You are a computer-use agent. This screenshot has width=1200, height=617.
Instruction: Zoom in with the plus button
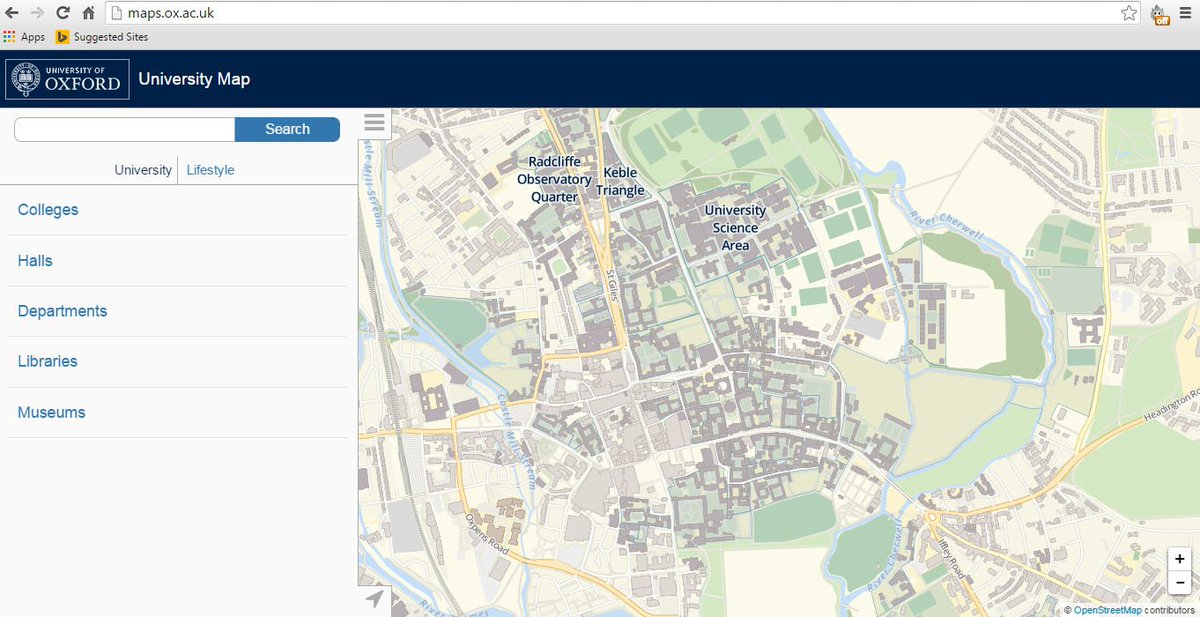coord(1180,559)
